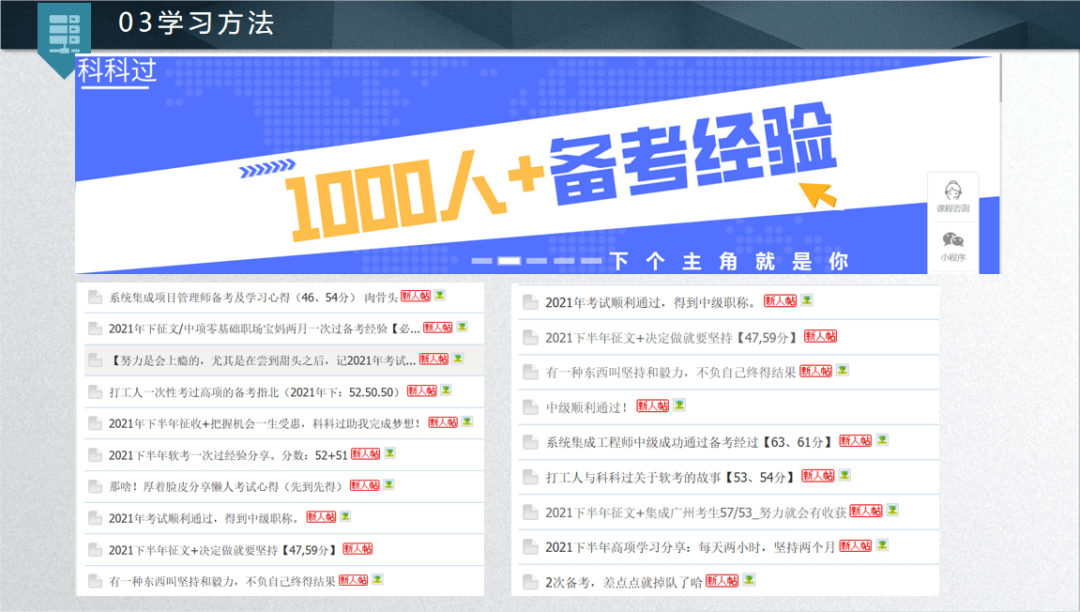Click 新人帖 badge after 差点点就掉队了哈 title
The width and height of the screenshot is (1080, 612).
722,581
